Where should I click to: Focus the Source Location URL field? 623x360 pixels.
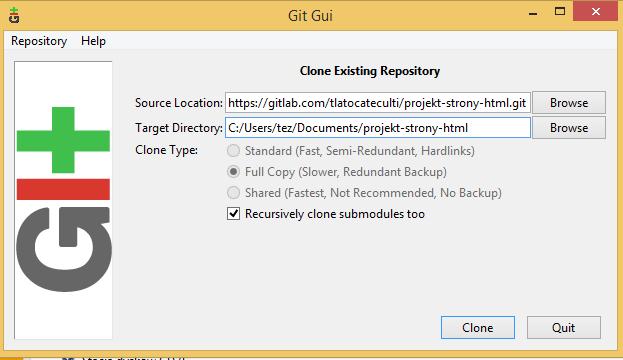tap(378, 103)
